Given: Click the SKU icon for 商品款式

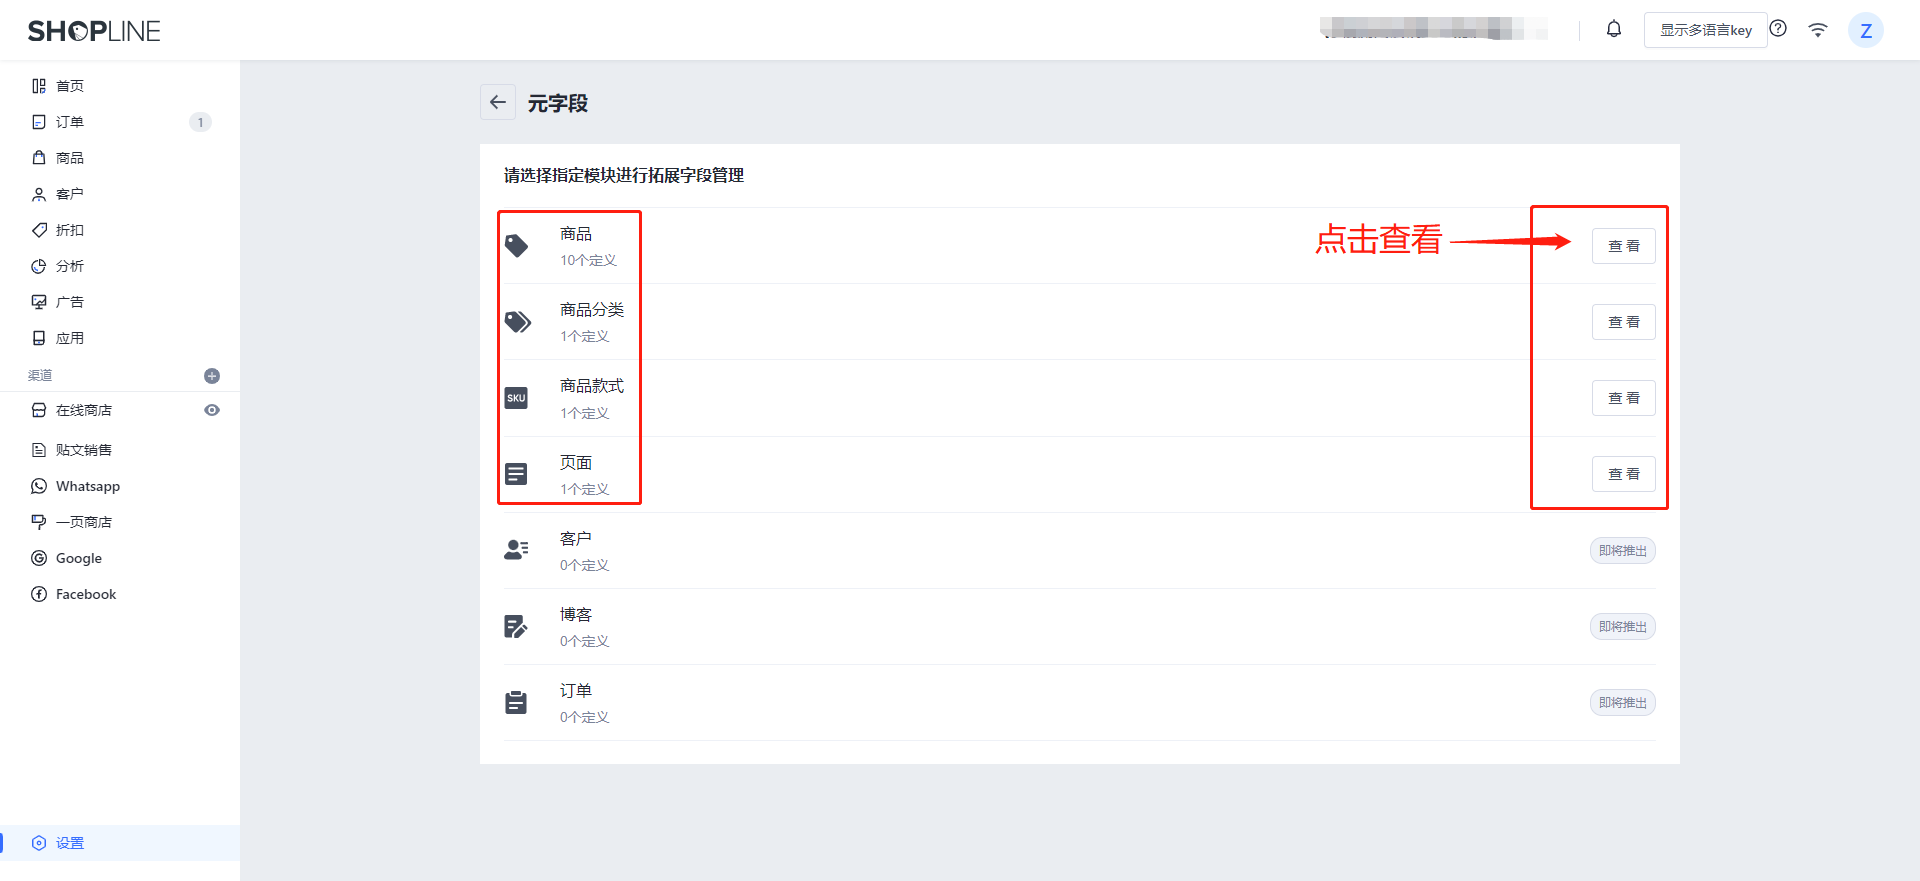Looking at the screenshot, I should pos(516,398).
